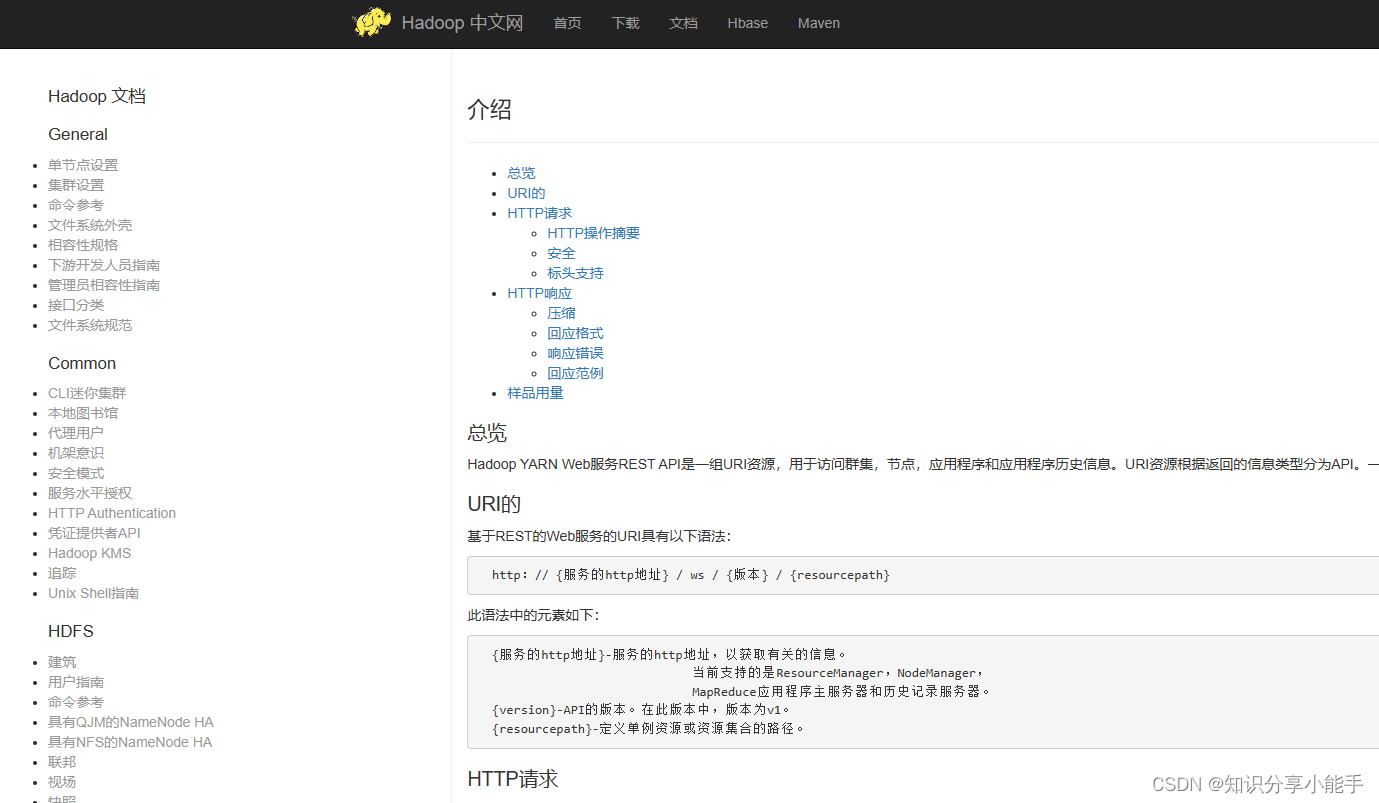Open the 文档 navigation item

[x=683, y=23]
